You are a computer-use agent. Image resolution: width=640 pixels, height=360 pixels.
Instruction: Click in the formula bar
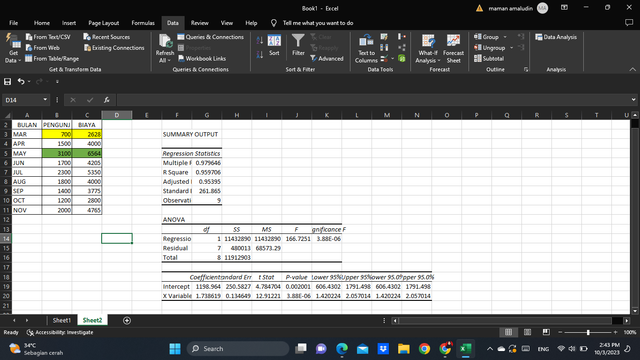373,100
